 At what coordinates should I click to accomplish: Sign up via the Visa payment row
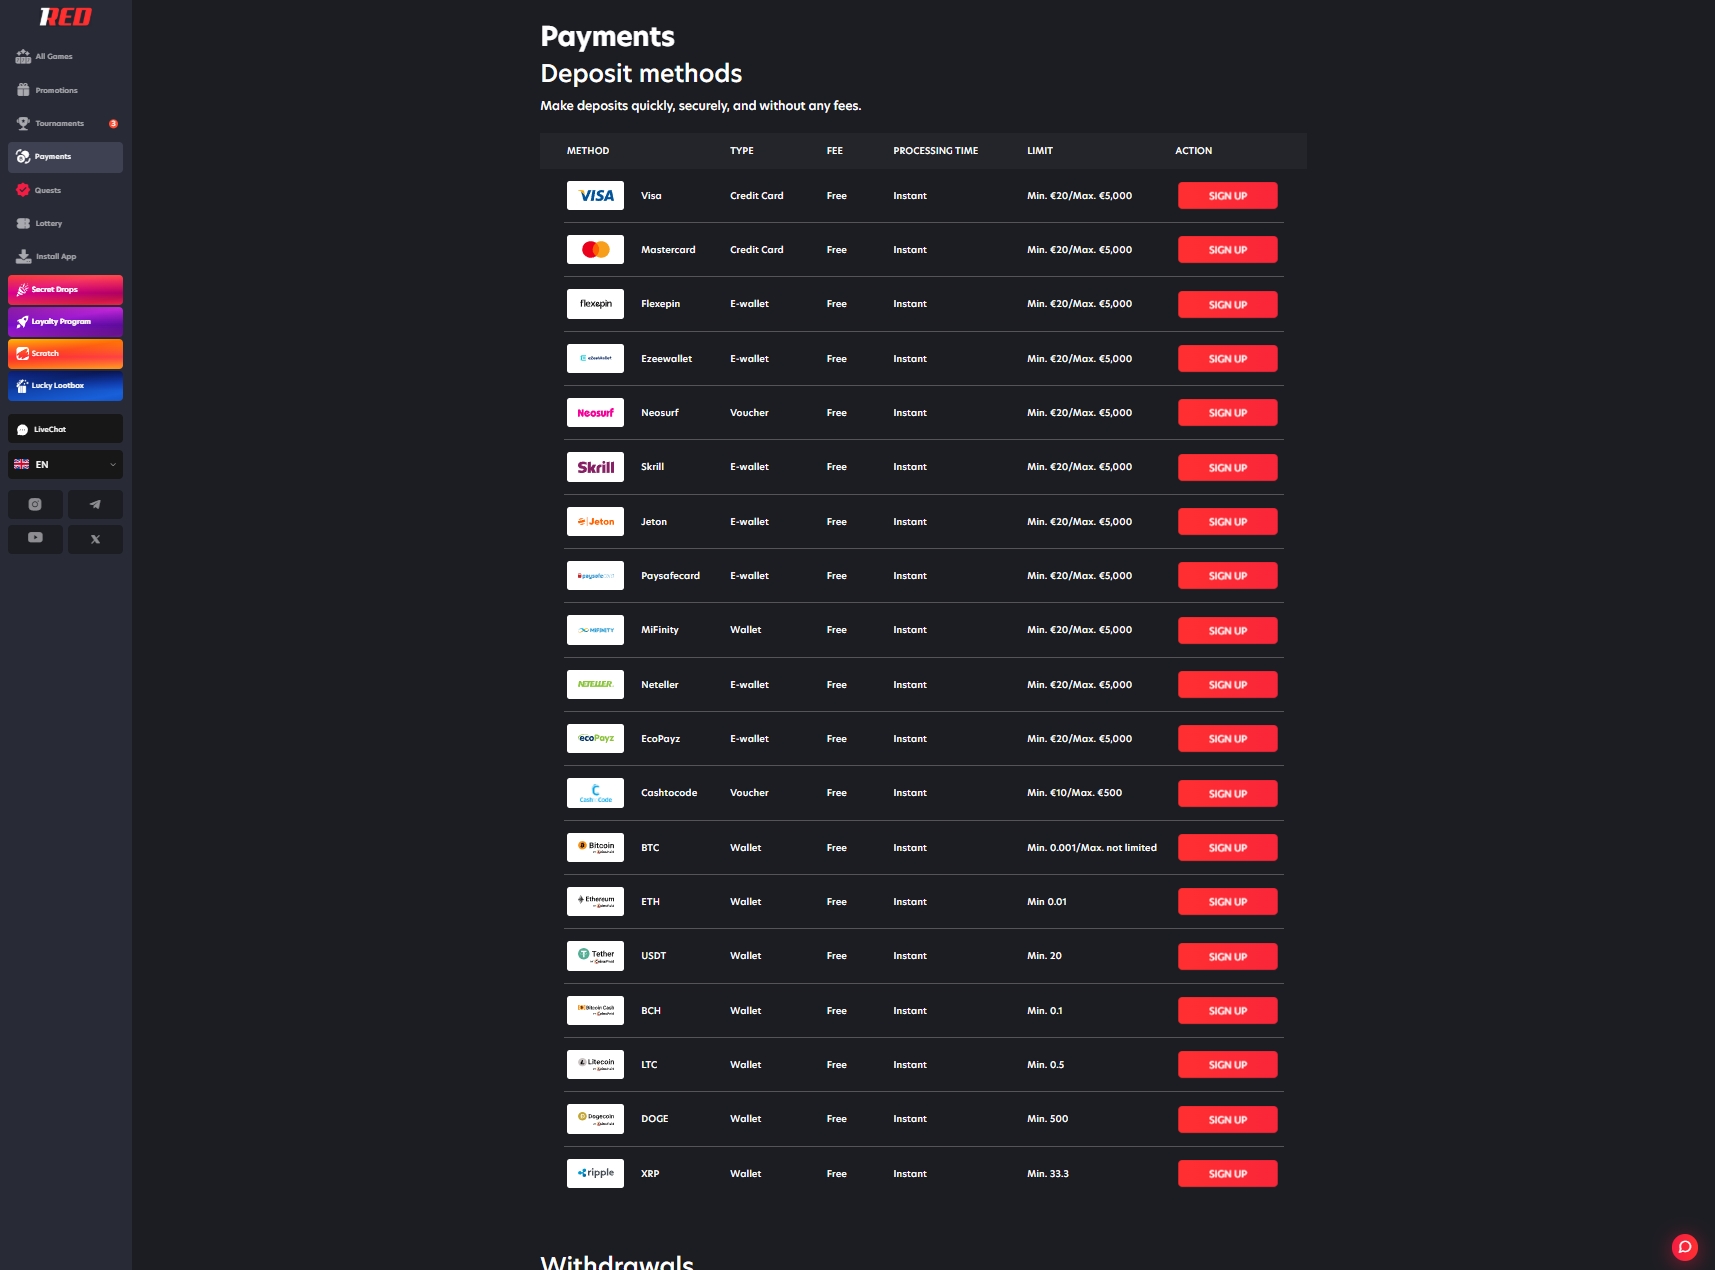click(1227, 195)
